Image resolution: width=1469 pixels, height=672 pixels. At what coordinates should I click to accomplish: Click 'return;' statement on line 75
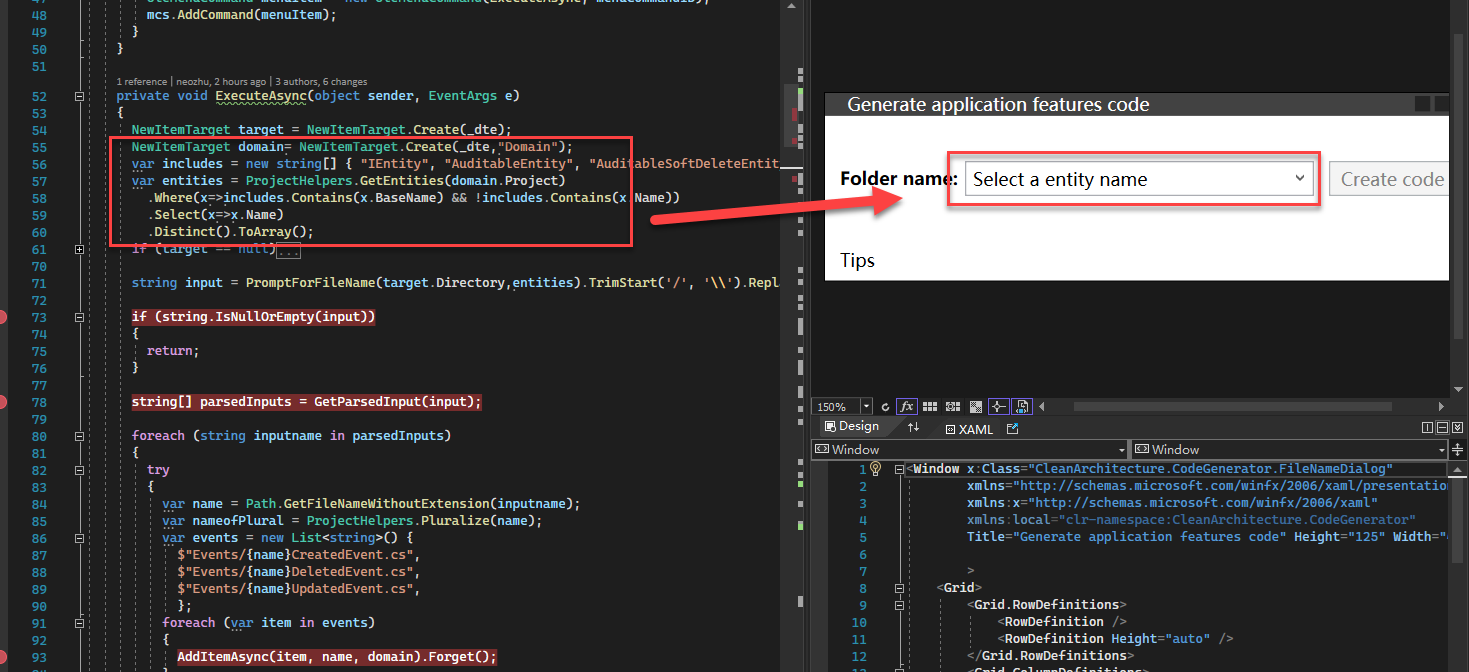click(173, 351)
